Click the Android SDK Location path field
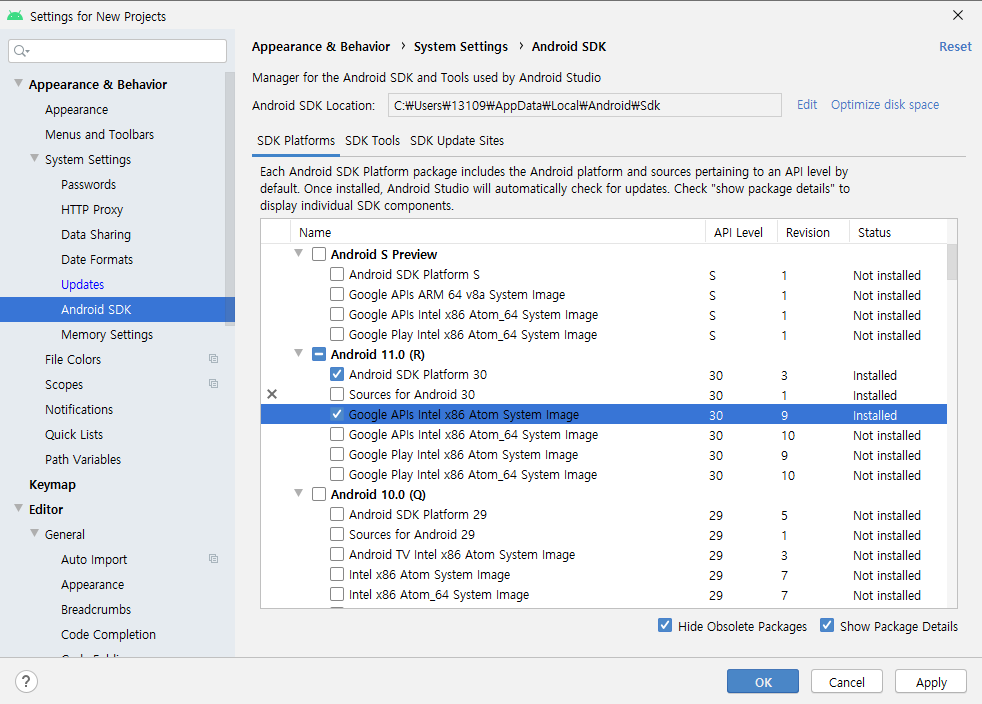The width and height of the screenshot is (982, 704). [x=585, y=105]
